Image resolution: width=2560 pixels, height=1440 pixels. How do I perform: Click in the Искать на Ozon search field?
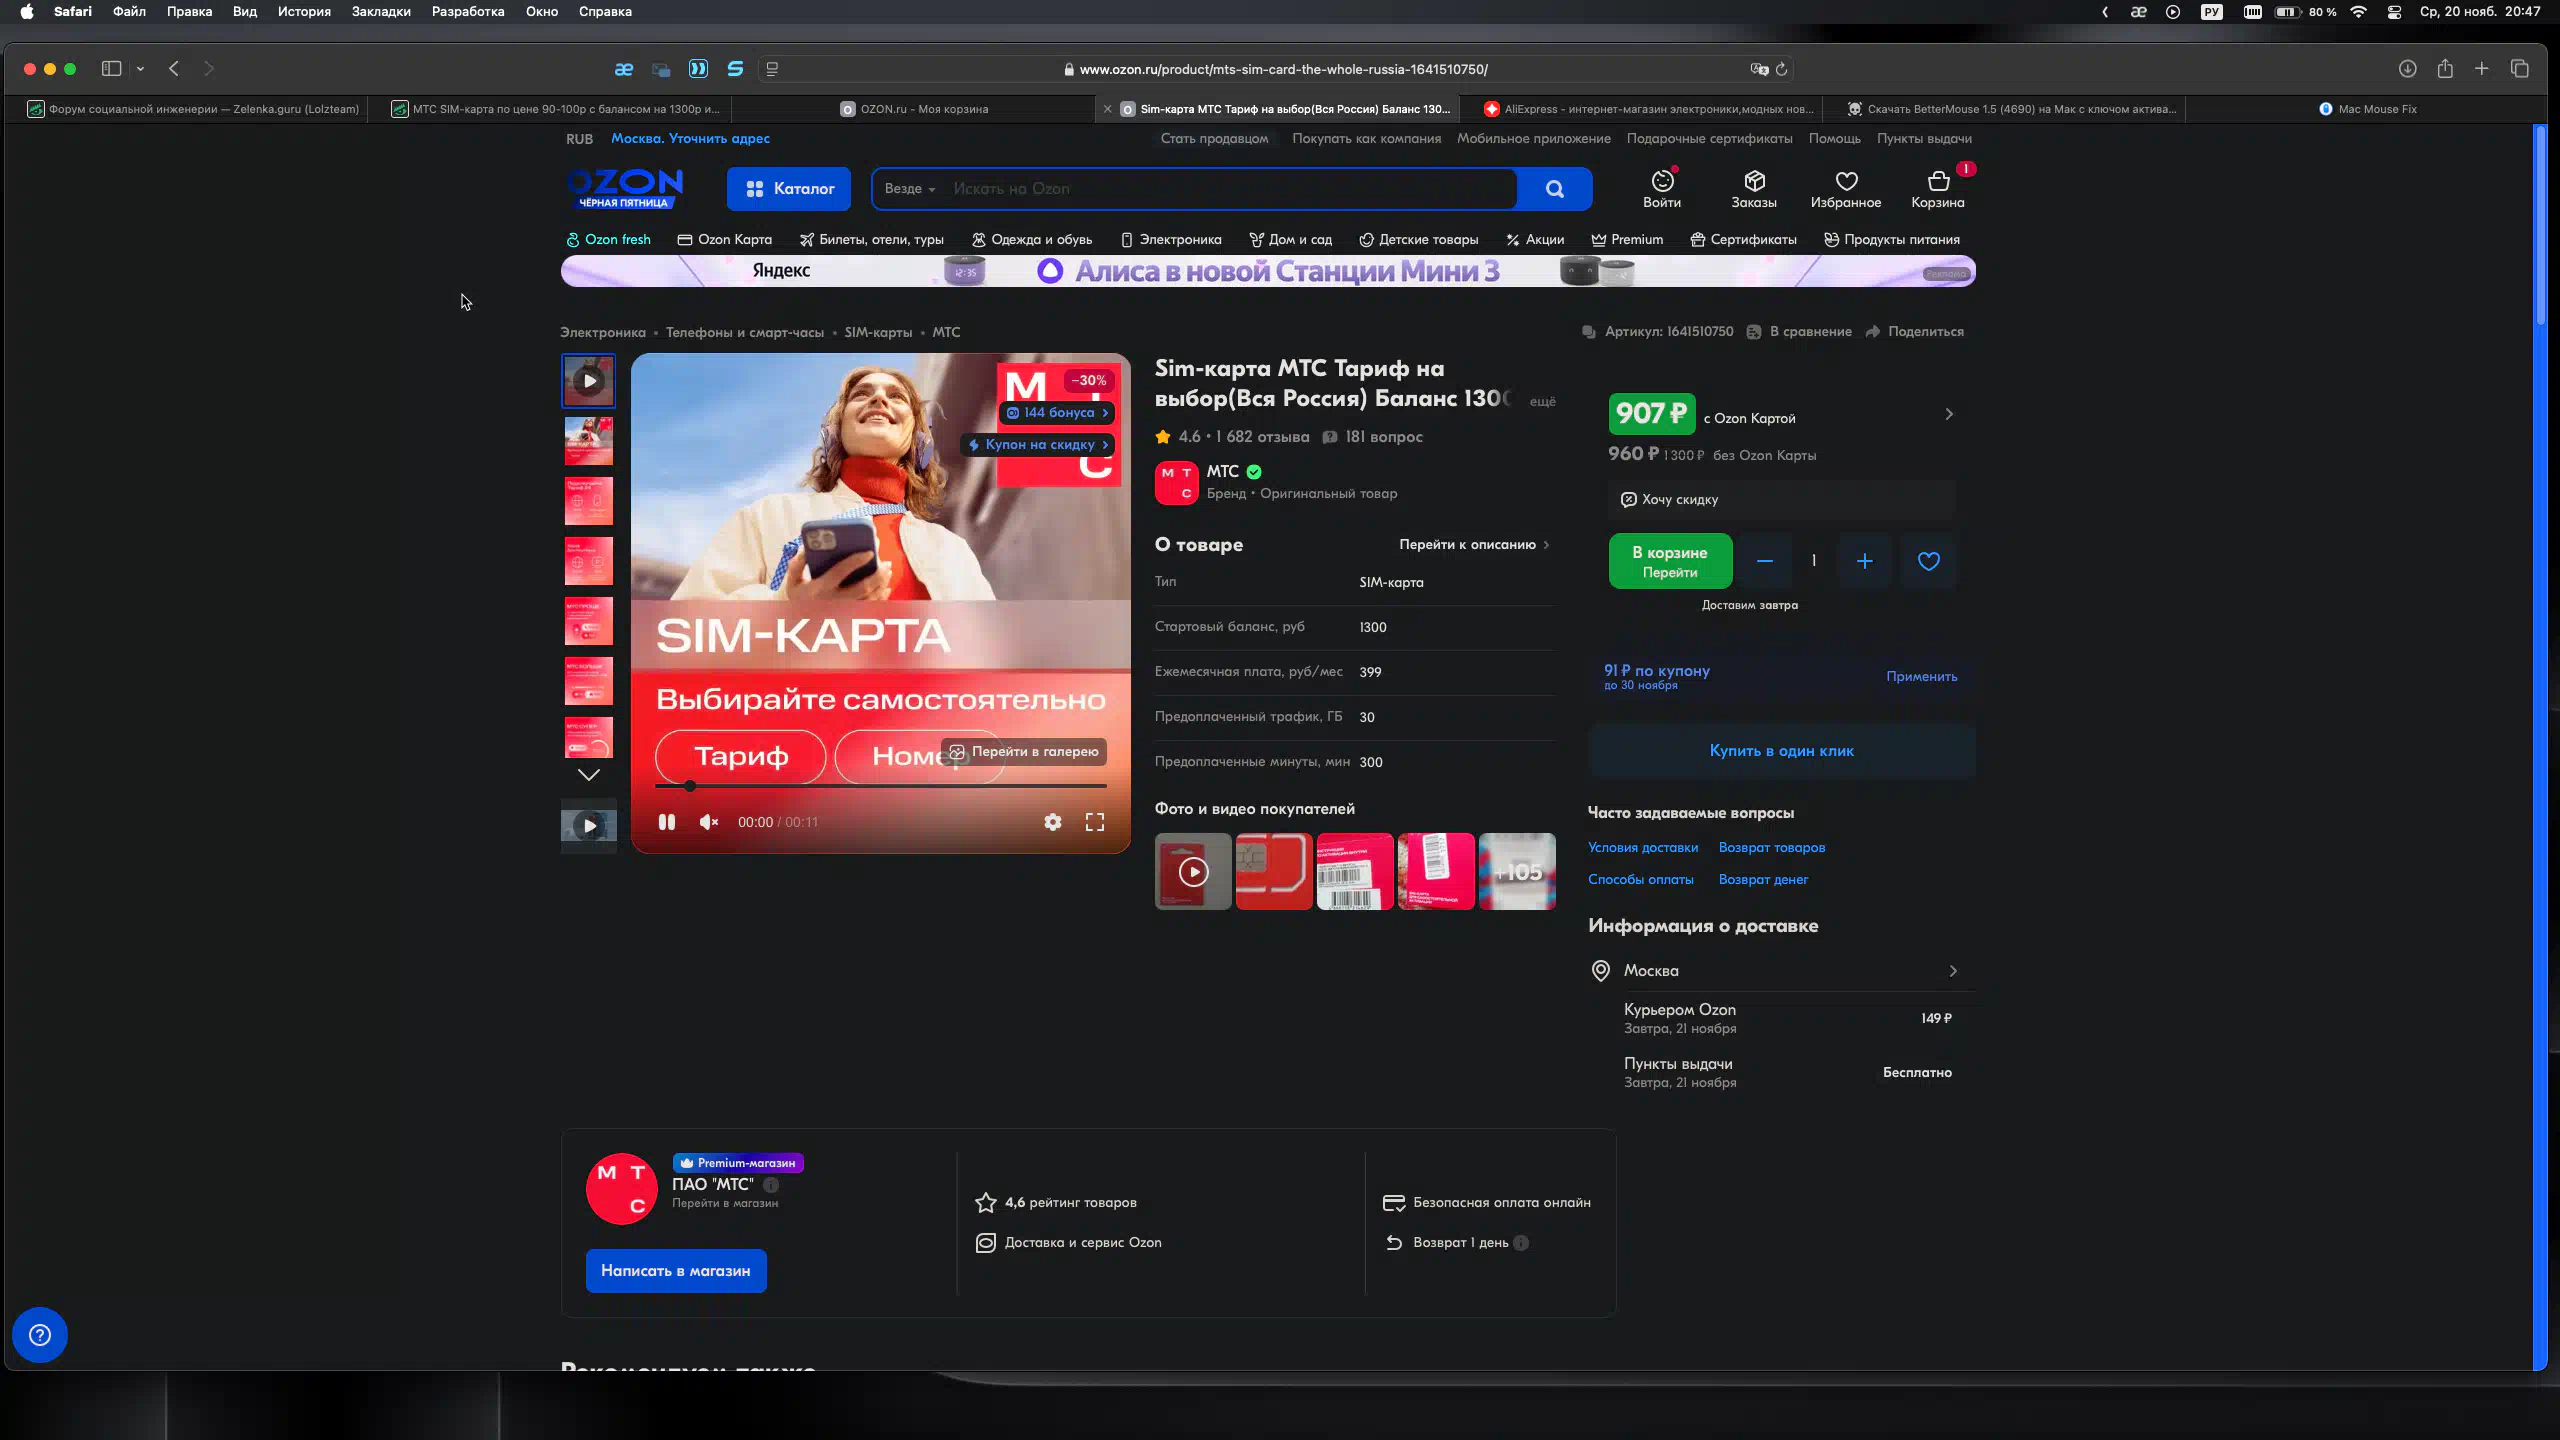pos(1229,189)
